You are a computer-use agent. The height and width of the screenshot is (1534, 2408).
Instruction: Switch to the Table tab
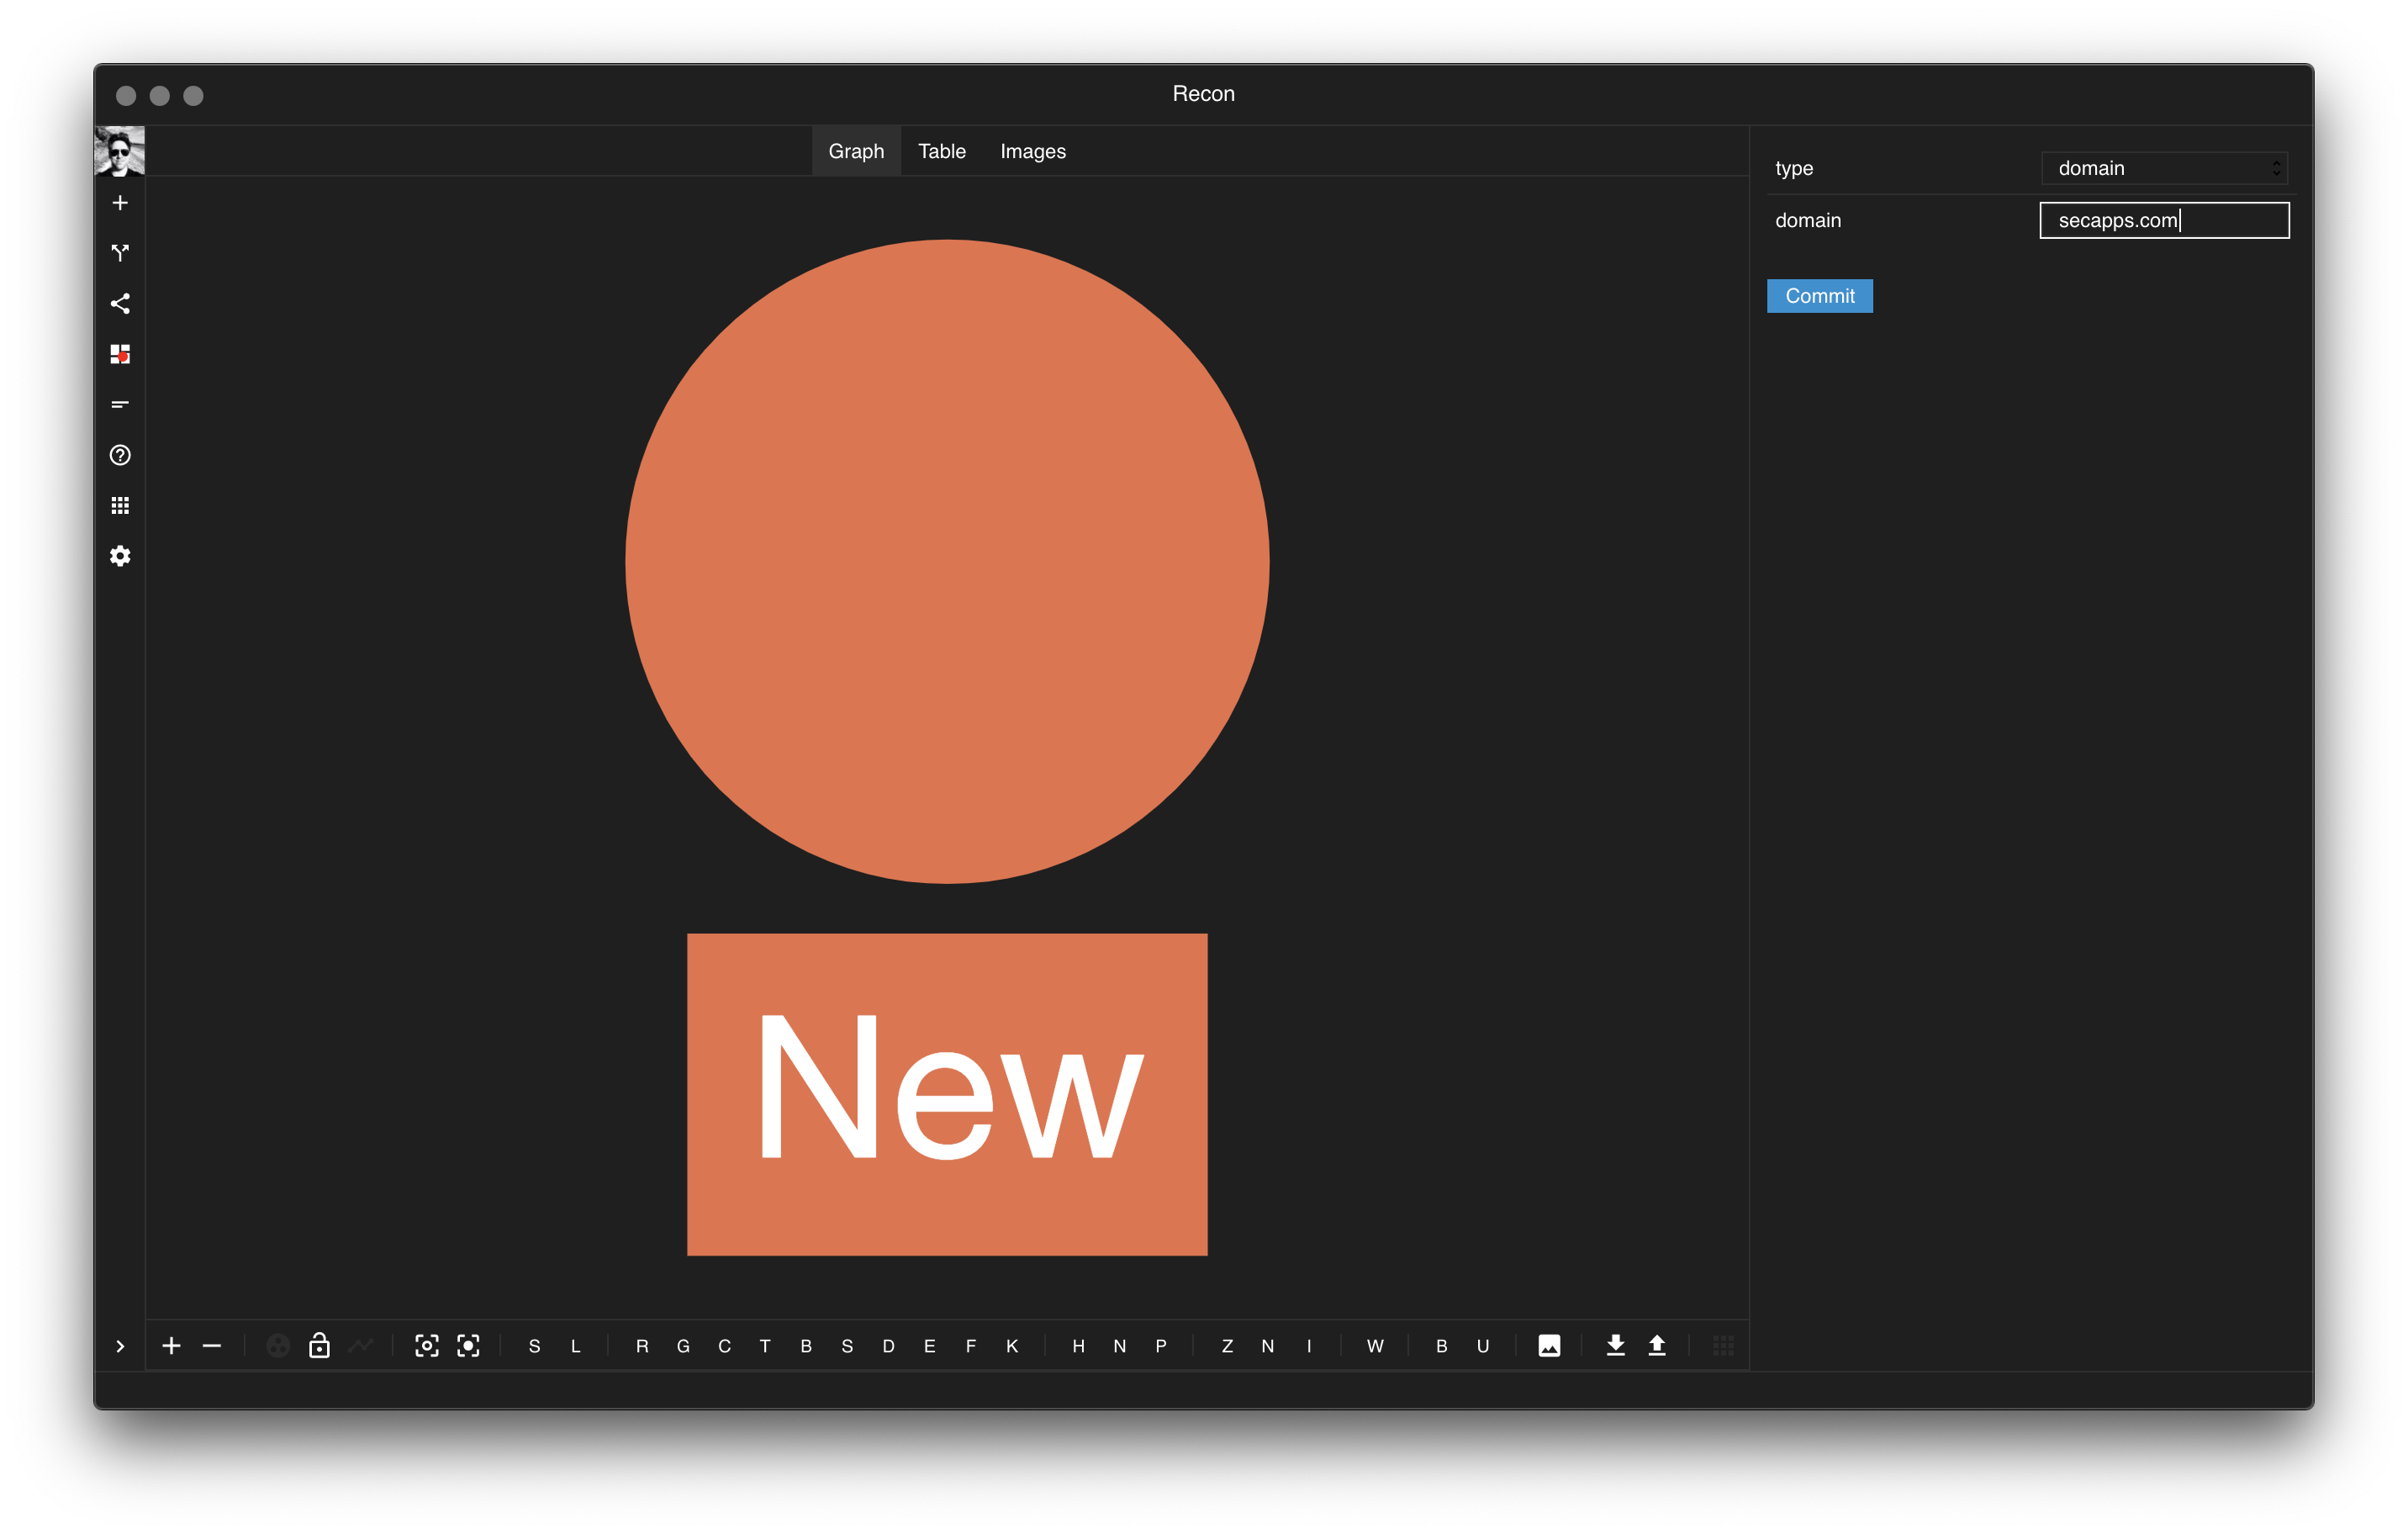click(x=942, y=151)
